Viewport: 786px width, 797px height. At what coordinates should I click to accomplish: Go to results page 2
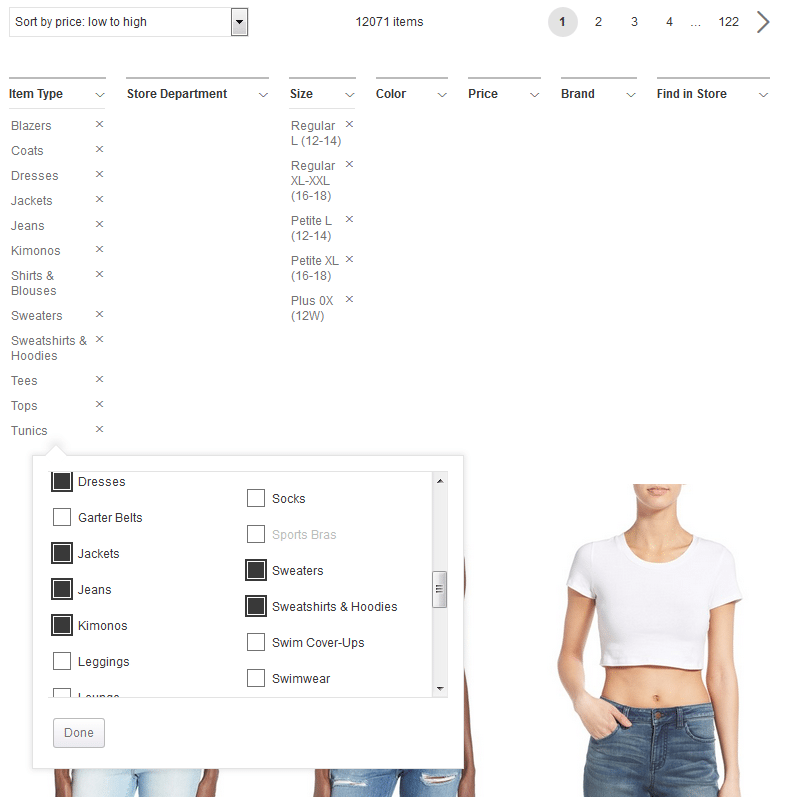click(598, 22)
